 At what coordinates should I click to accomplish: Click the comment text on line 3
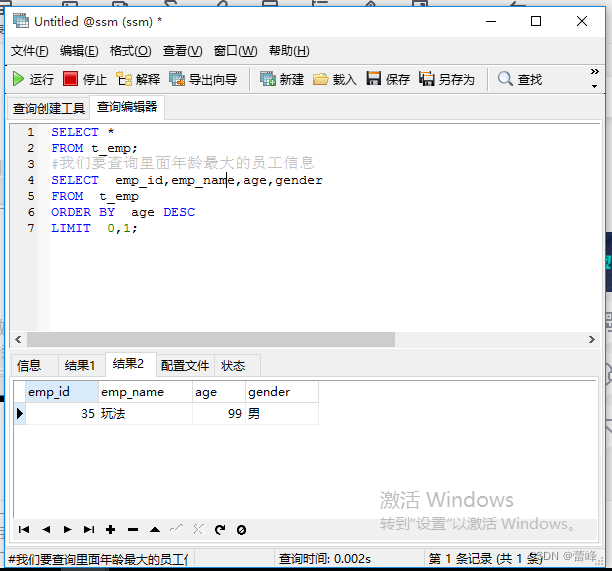coord(183,163)
